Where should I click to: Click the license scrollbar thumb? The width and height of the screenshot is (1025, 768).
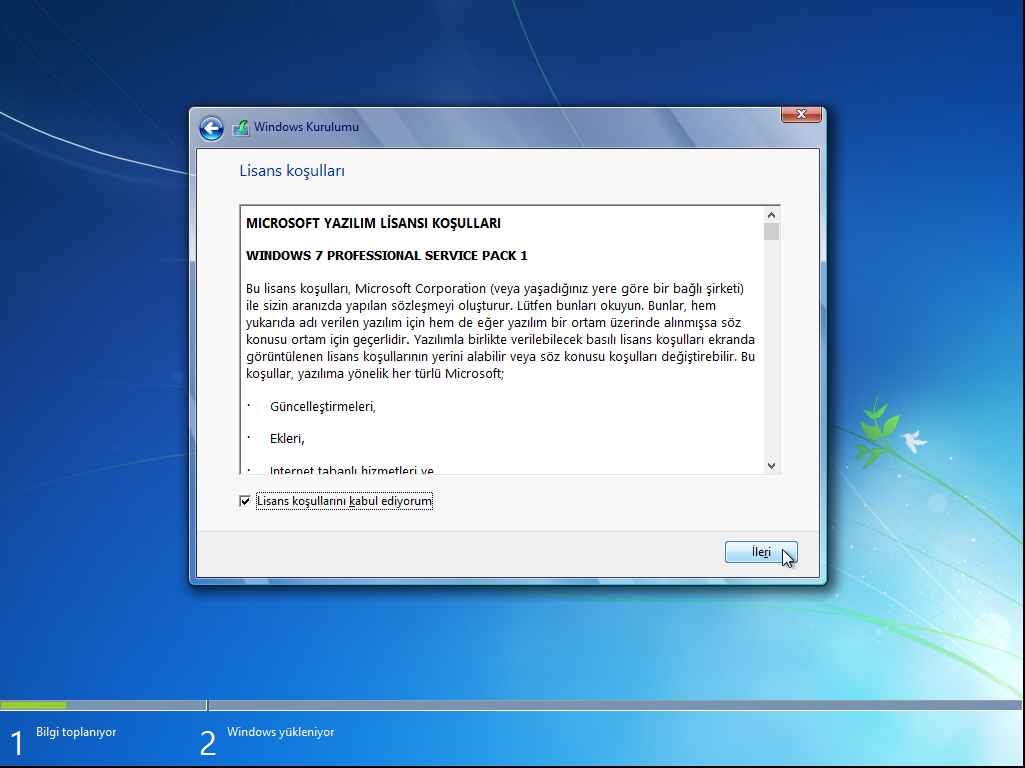click(771, 231)
